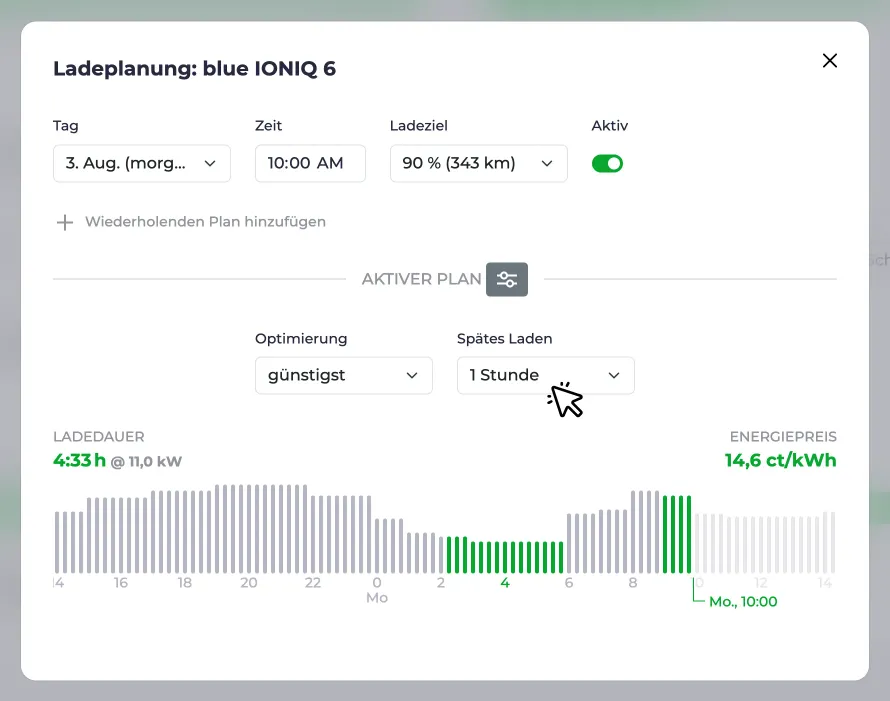
Task: Open the Tag dropdown showing 3. Aug.
Action: click(141, 163)
